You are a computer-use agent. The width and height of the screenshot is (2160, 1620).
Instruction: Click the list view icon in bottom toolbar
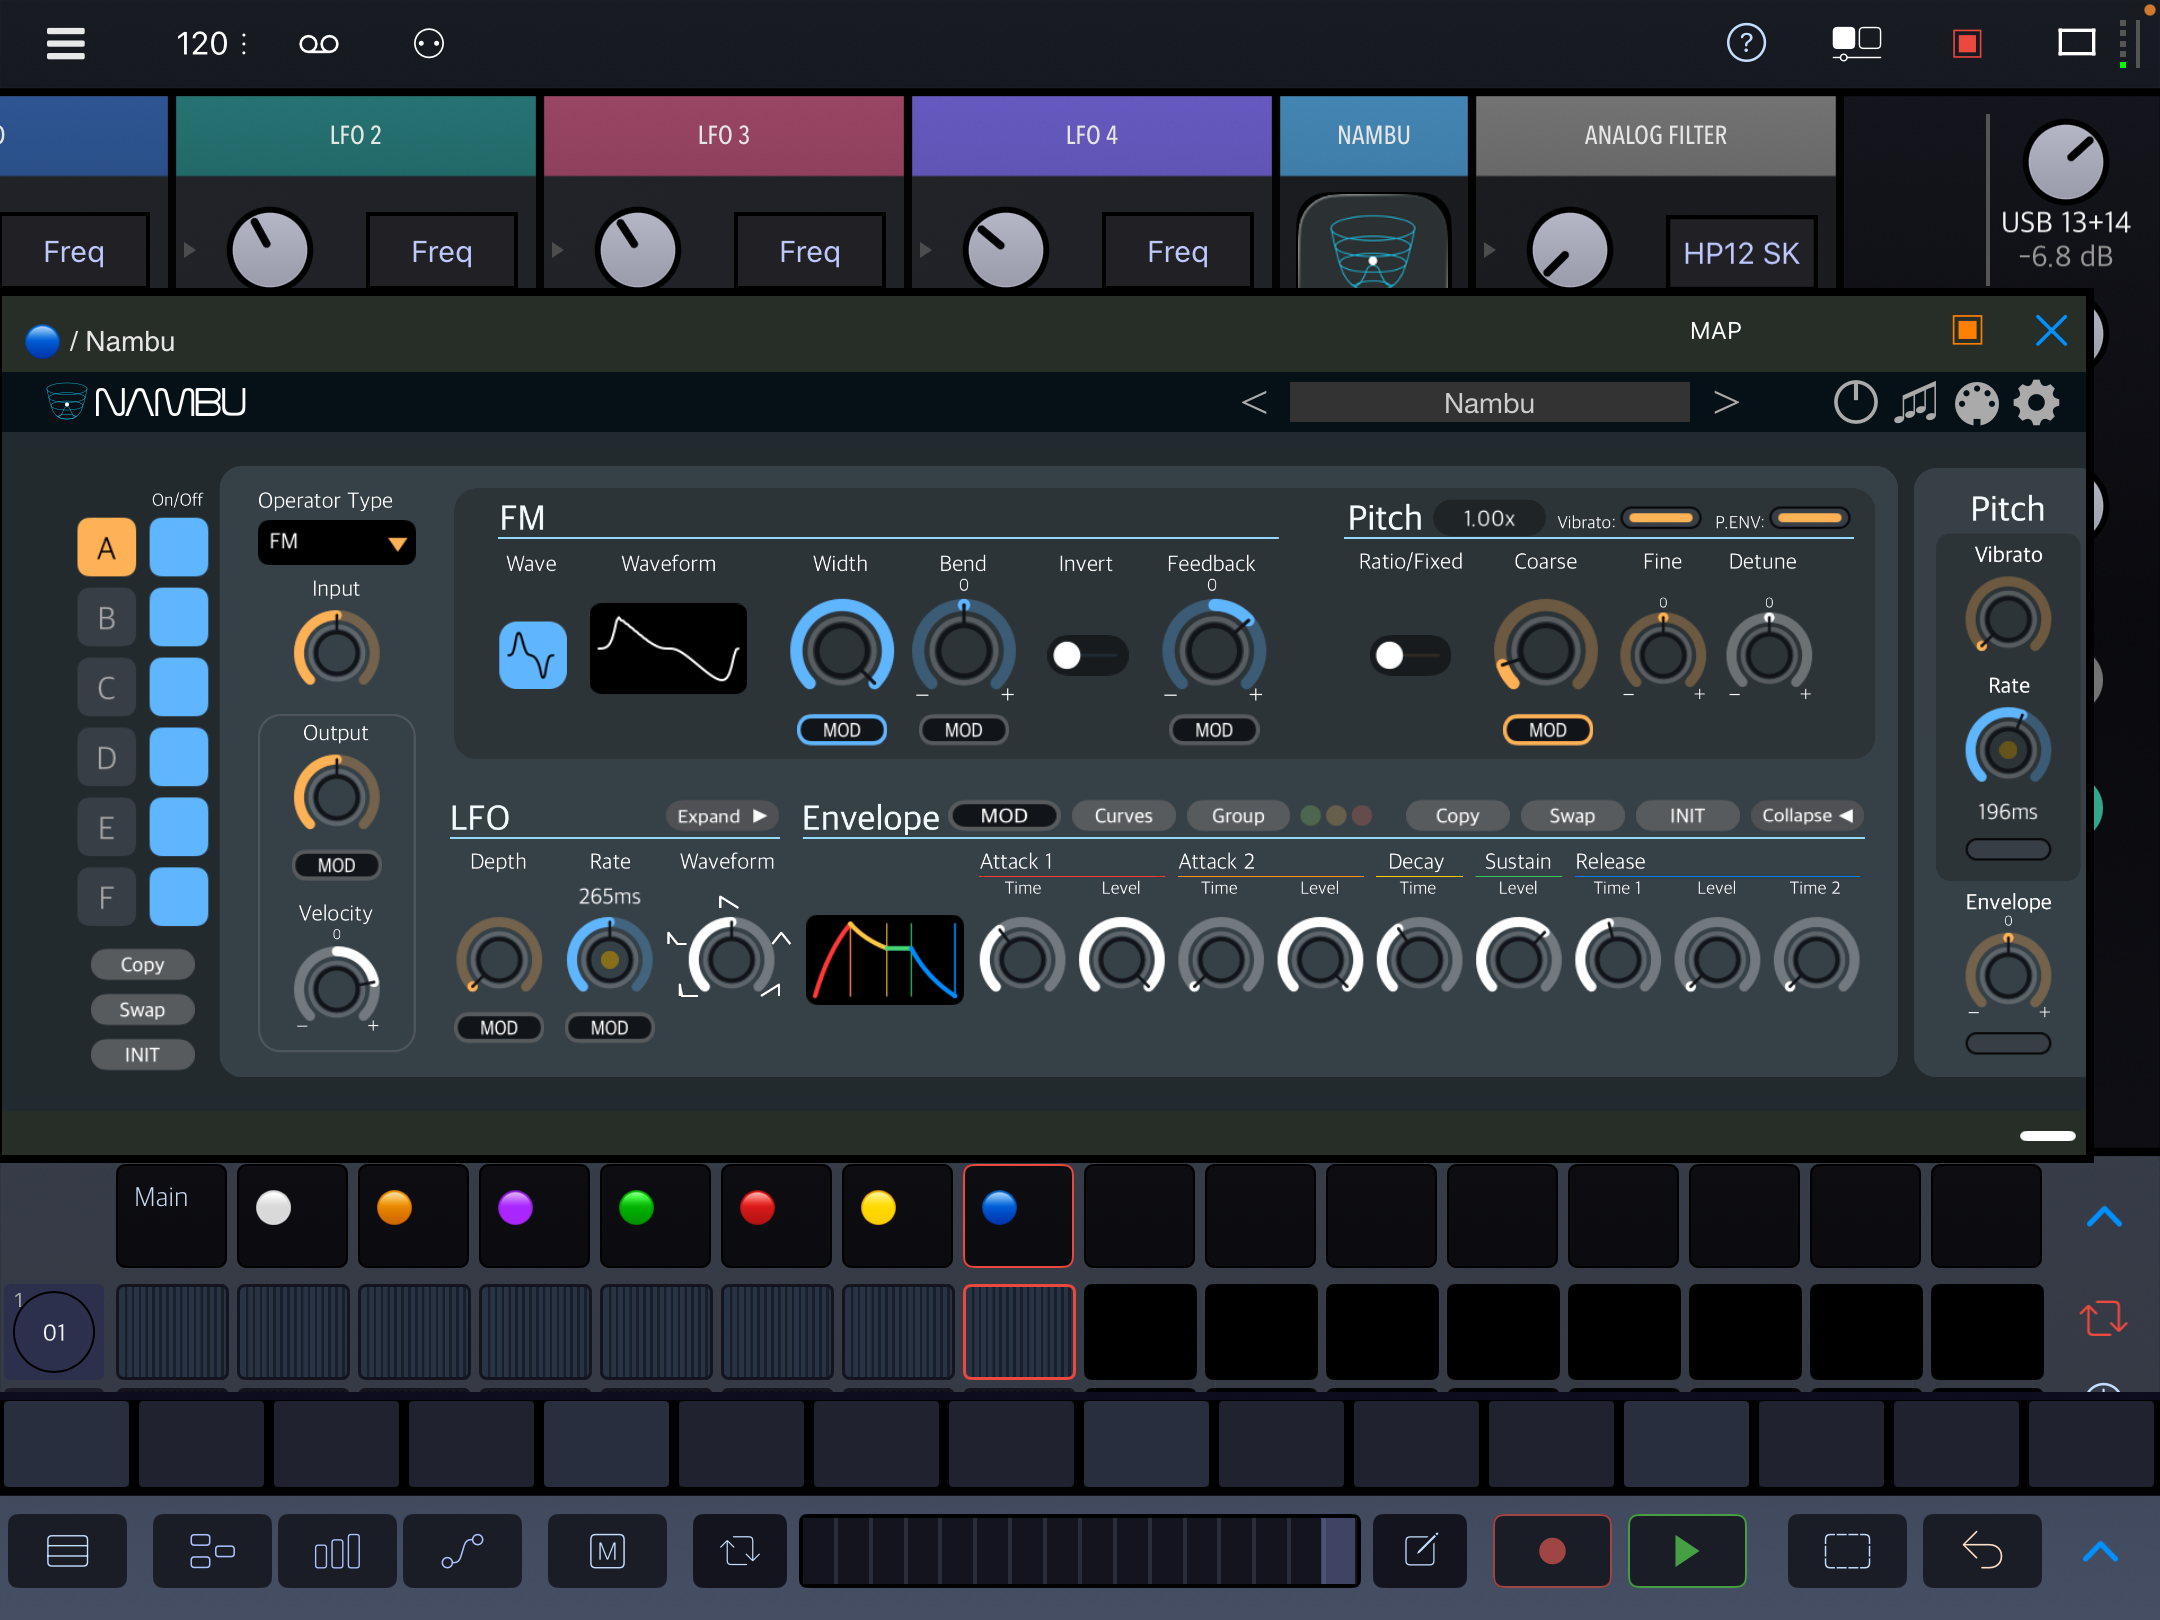click(x=68, y=1551)
